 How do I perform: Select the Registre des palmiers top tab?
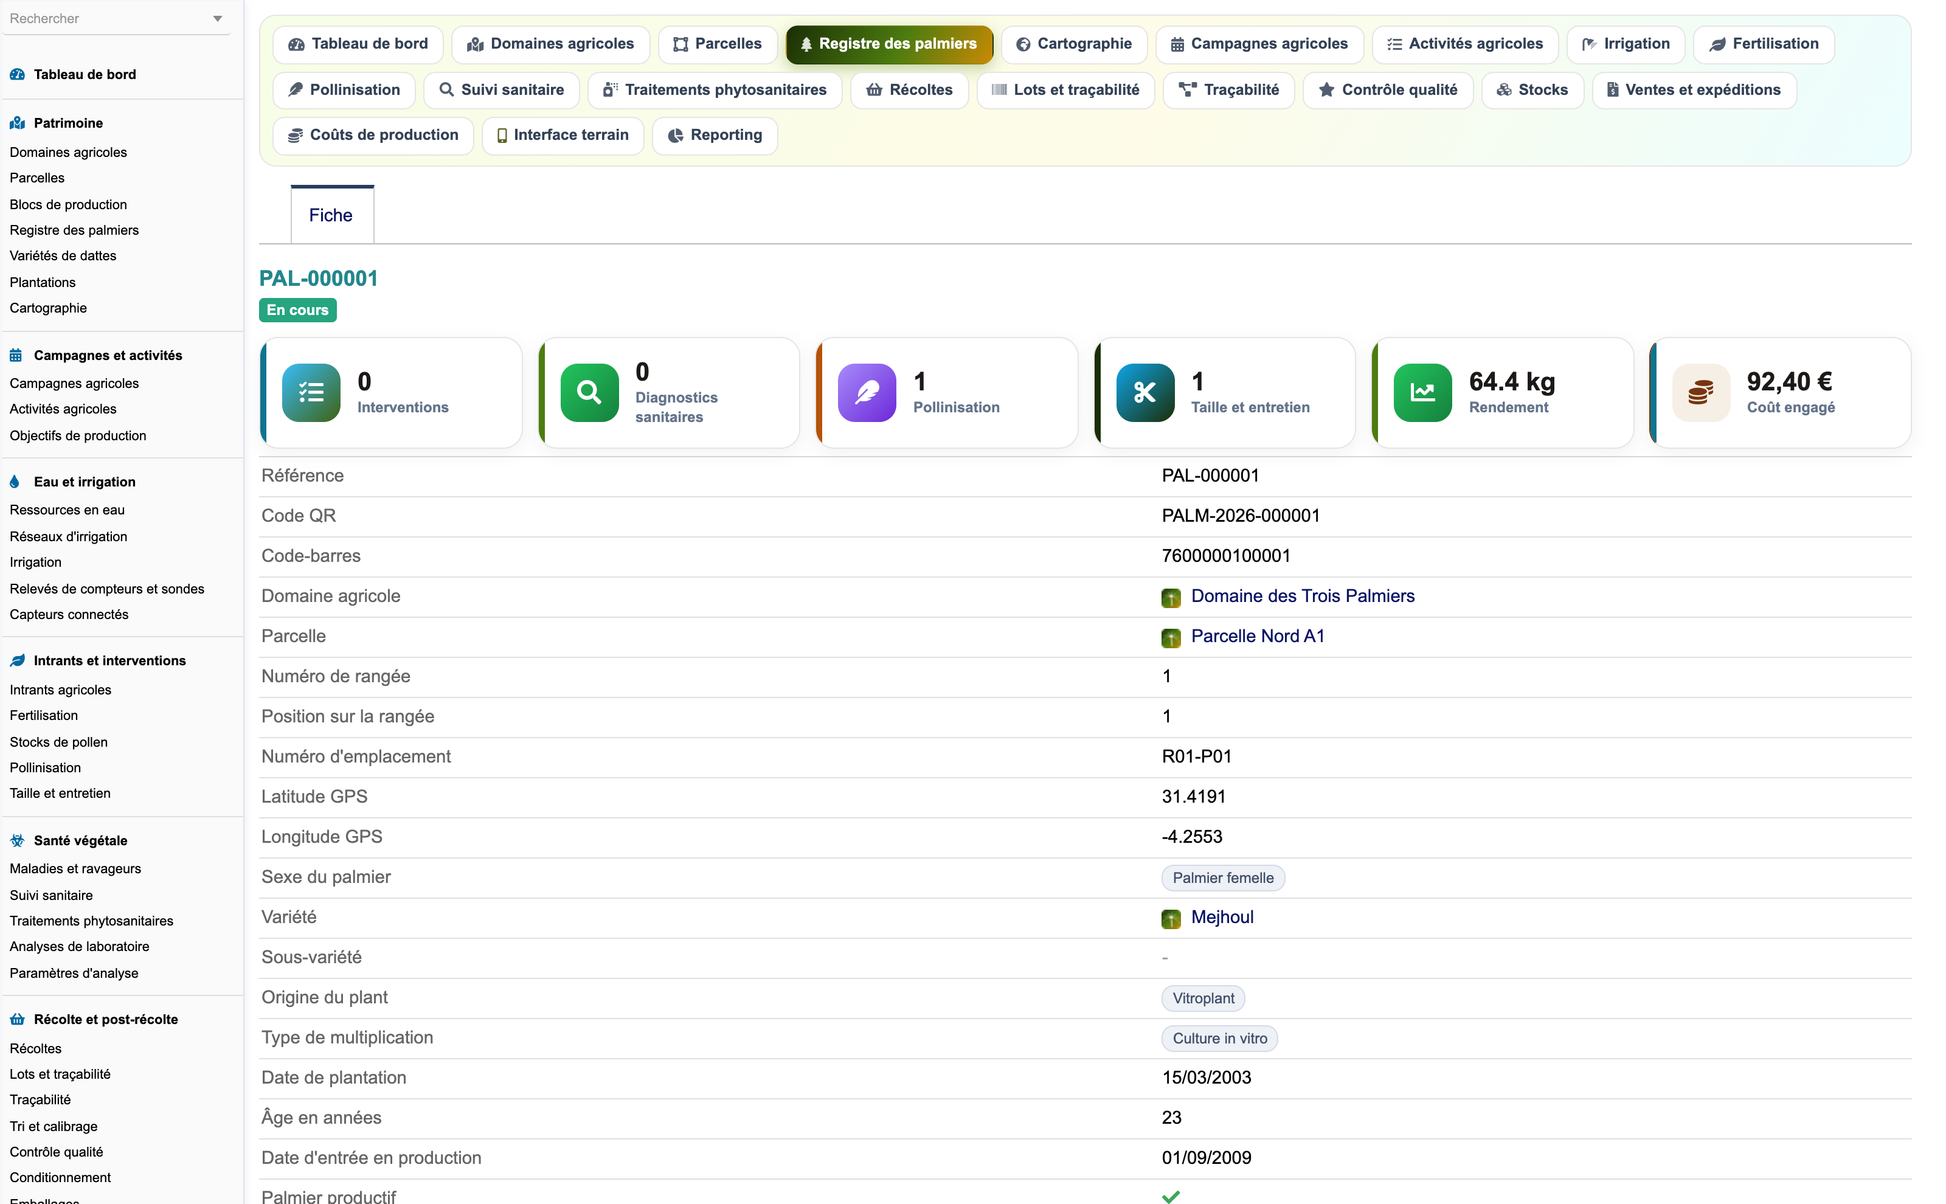point(889,44)
